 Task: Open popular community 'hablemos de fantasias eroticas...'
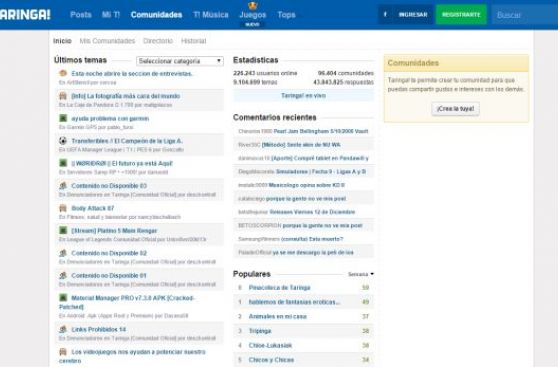294,302
